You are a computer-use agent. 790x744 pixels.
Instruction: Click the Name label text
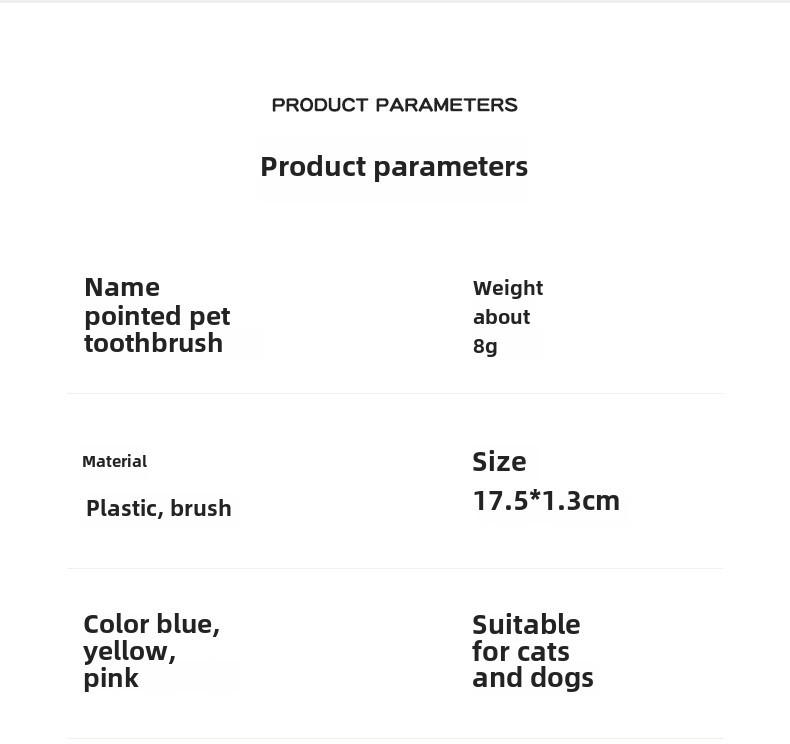point(122,288)
